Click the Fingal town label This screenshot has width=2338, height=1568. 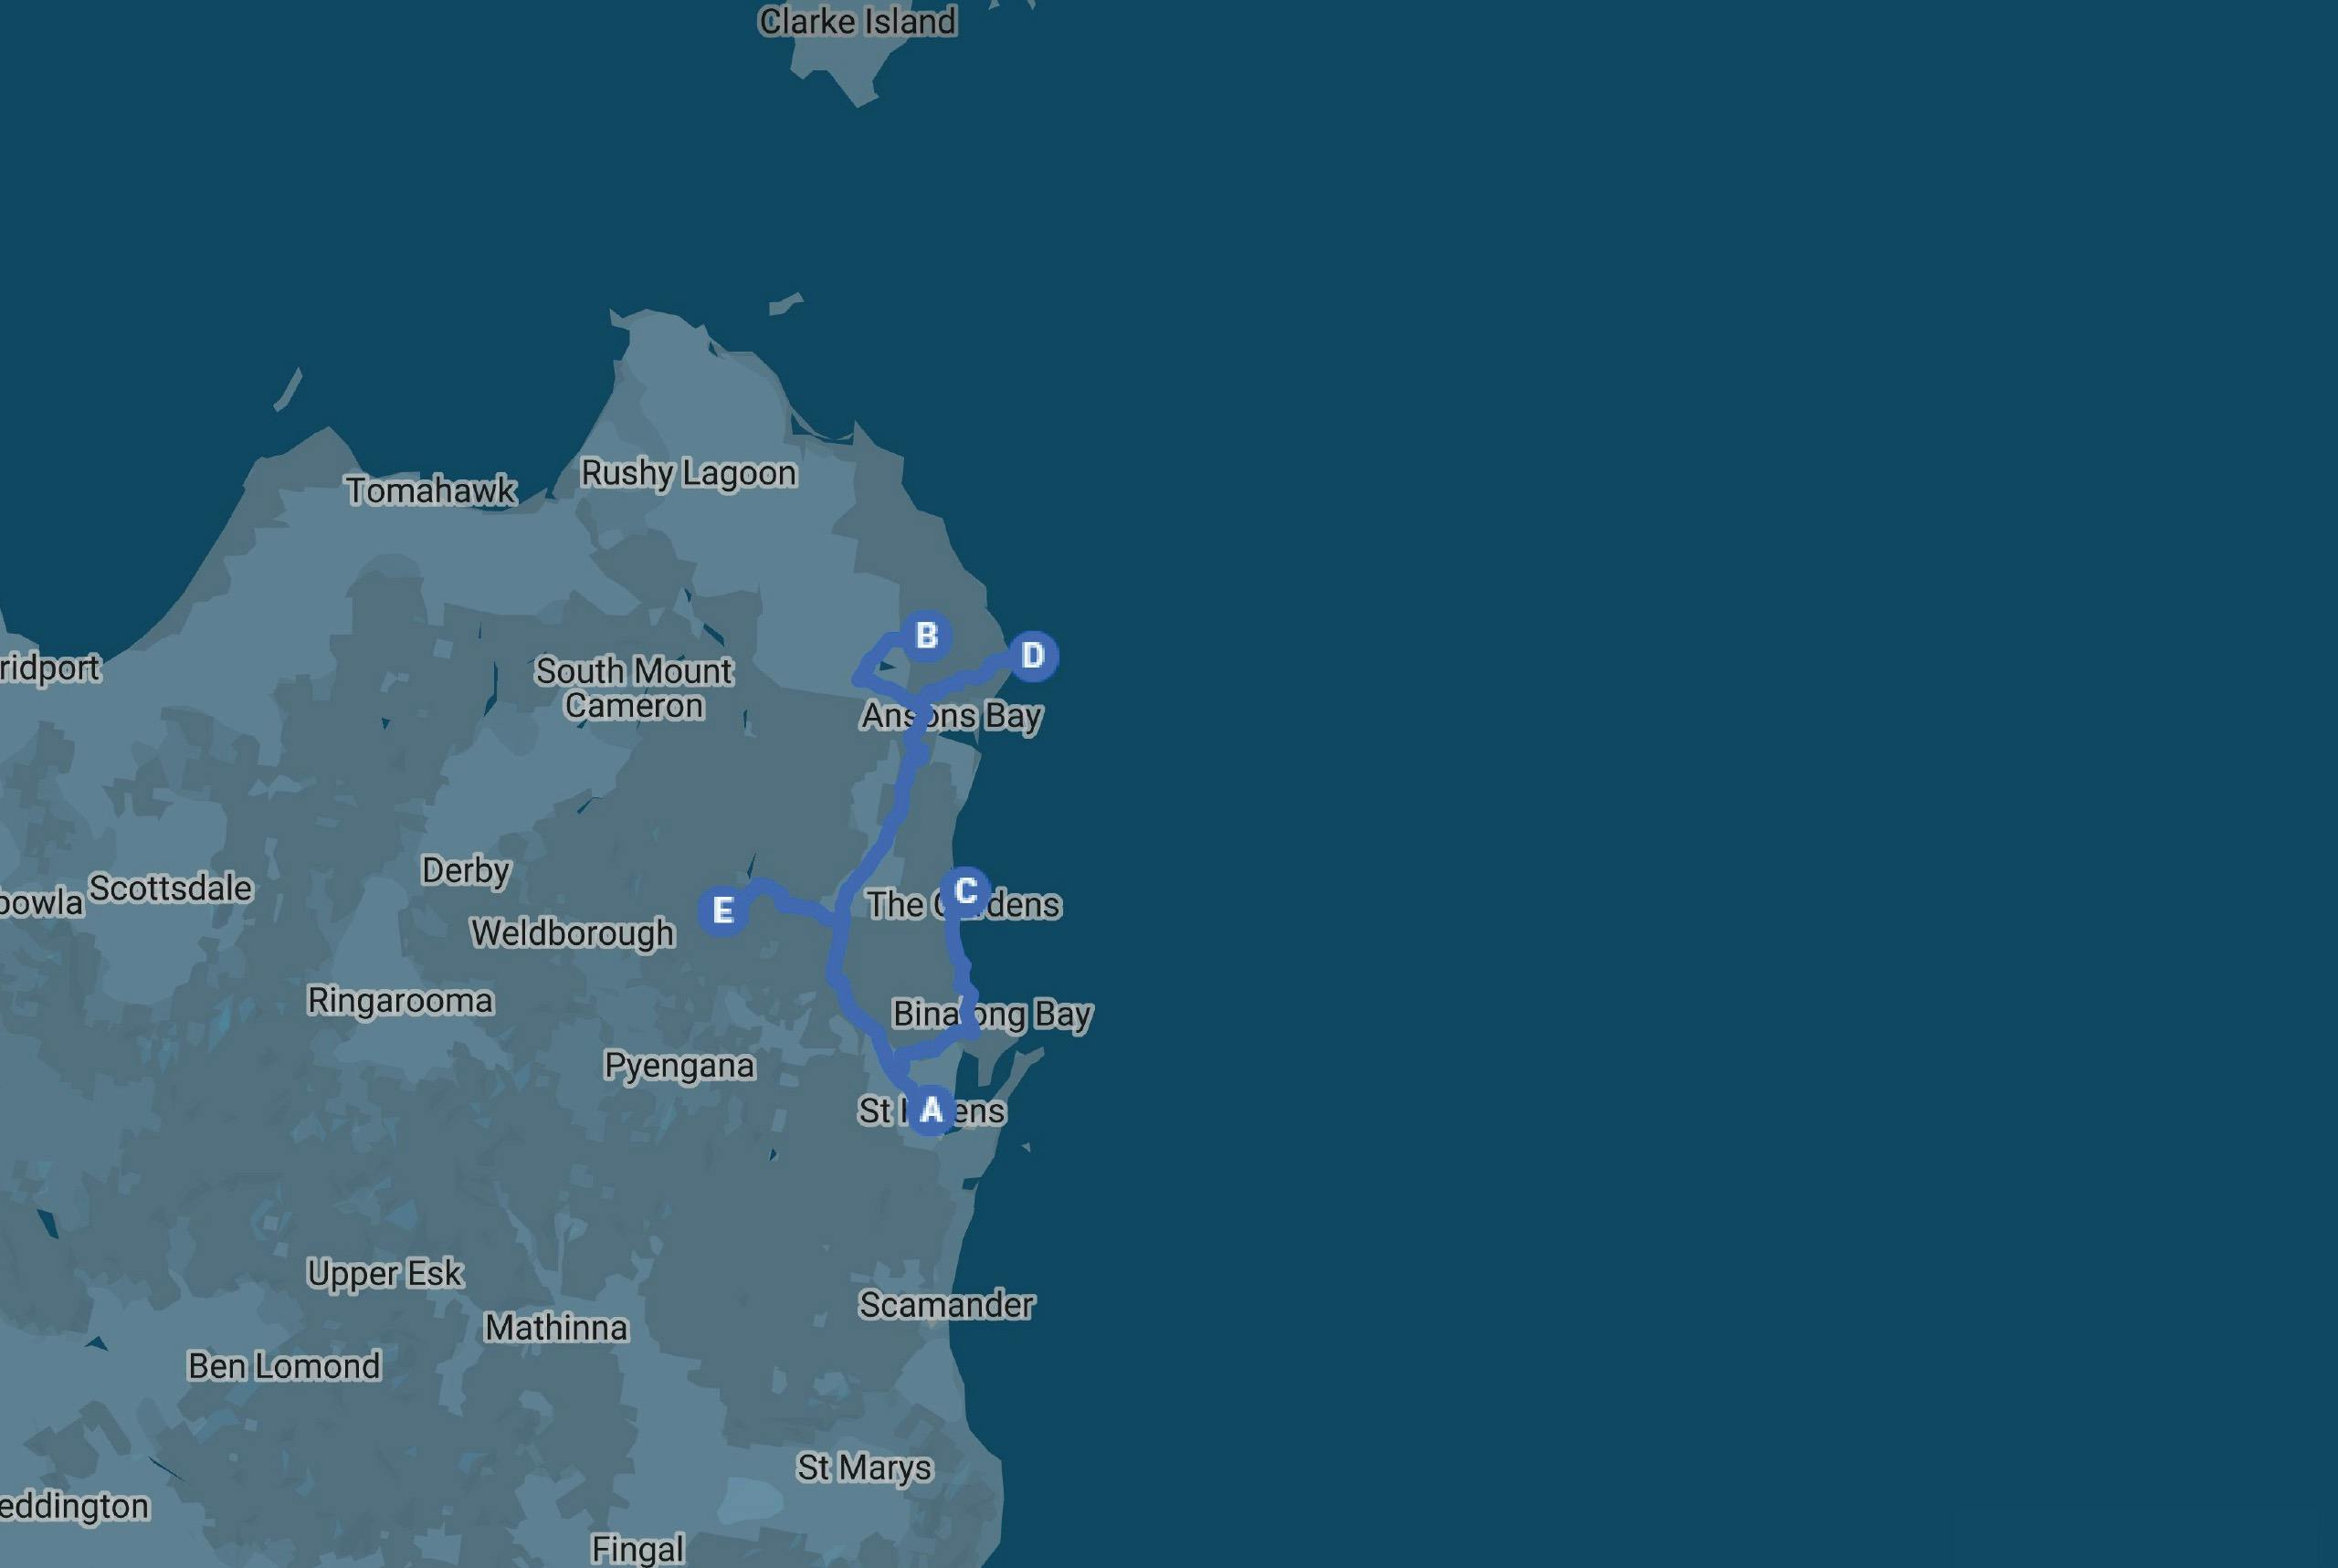pyautogui.click(x=637, y=1549)
